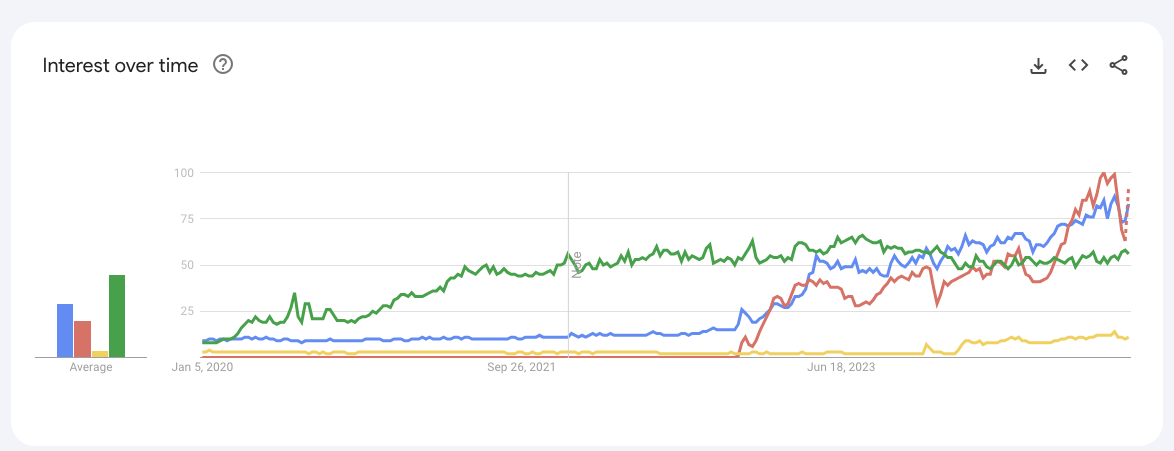Click the 25 value on the y-axis
The height and width of the screenshot is (451, 1174).
point(186,311)
